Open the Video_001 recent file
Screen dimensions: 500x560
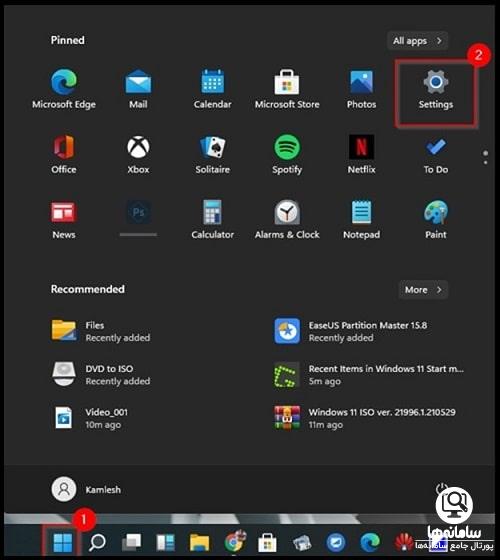coord(90,418)
